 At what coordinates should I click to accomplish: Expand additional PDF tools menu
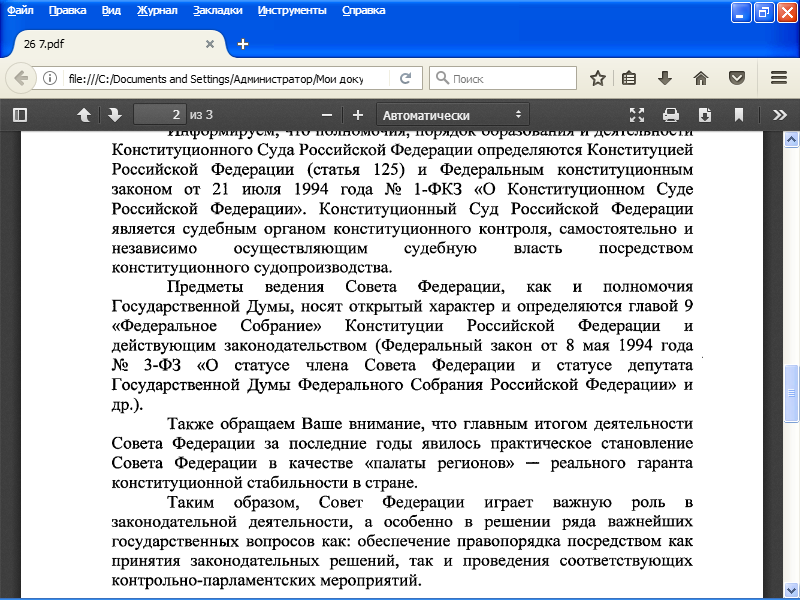pos(780,115)
